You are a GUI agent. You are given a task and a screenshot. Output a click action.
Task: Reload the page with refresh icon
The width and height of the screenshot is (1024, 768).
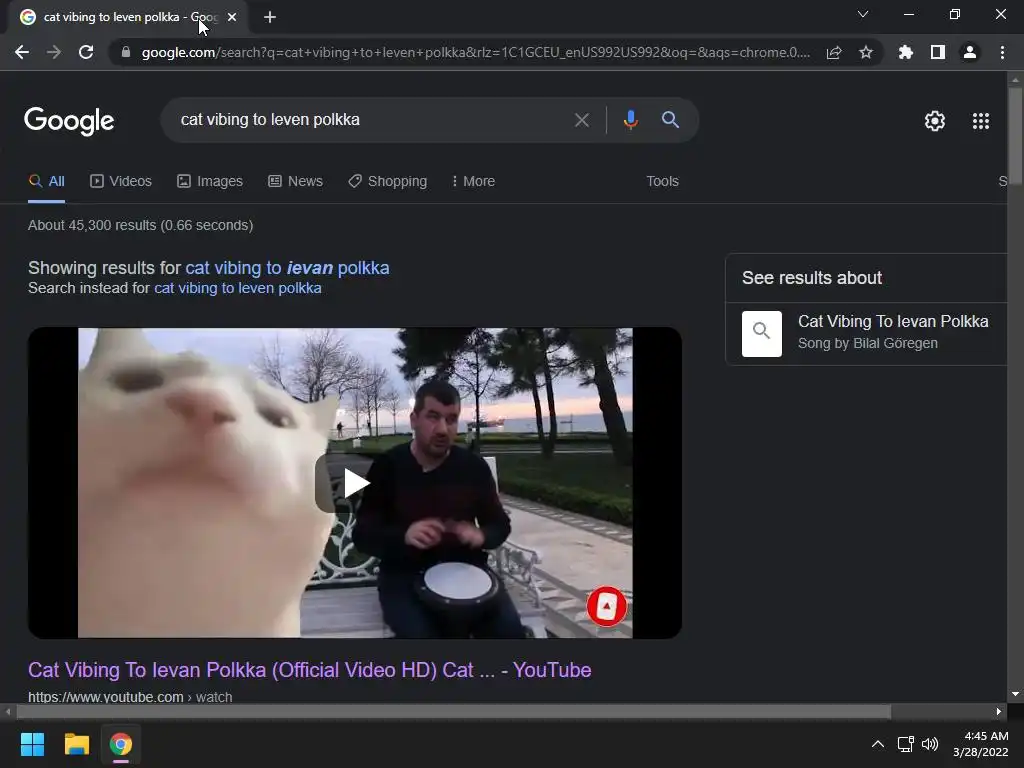click(86, 52)
